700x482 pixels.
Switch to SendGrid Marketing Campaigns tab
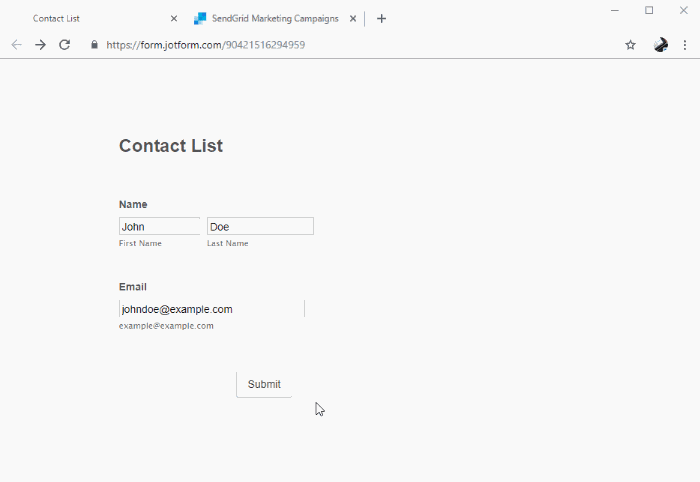point(274,19)
